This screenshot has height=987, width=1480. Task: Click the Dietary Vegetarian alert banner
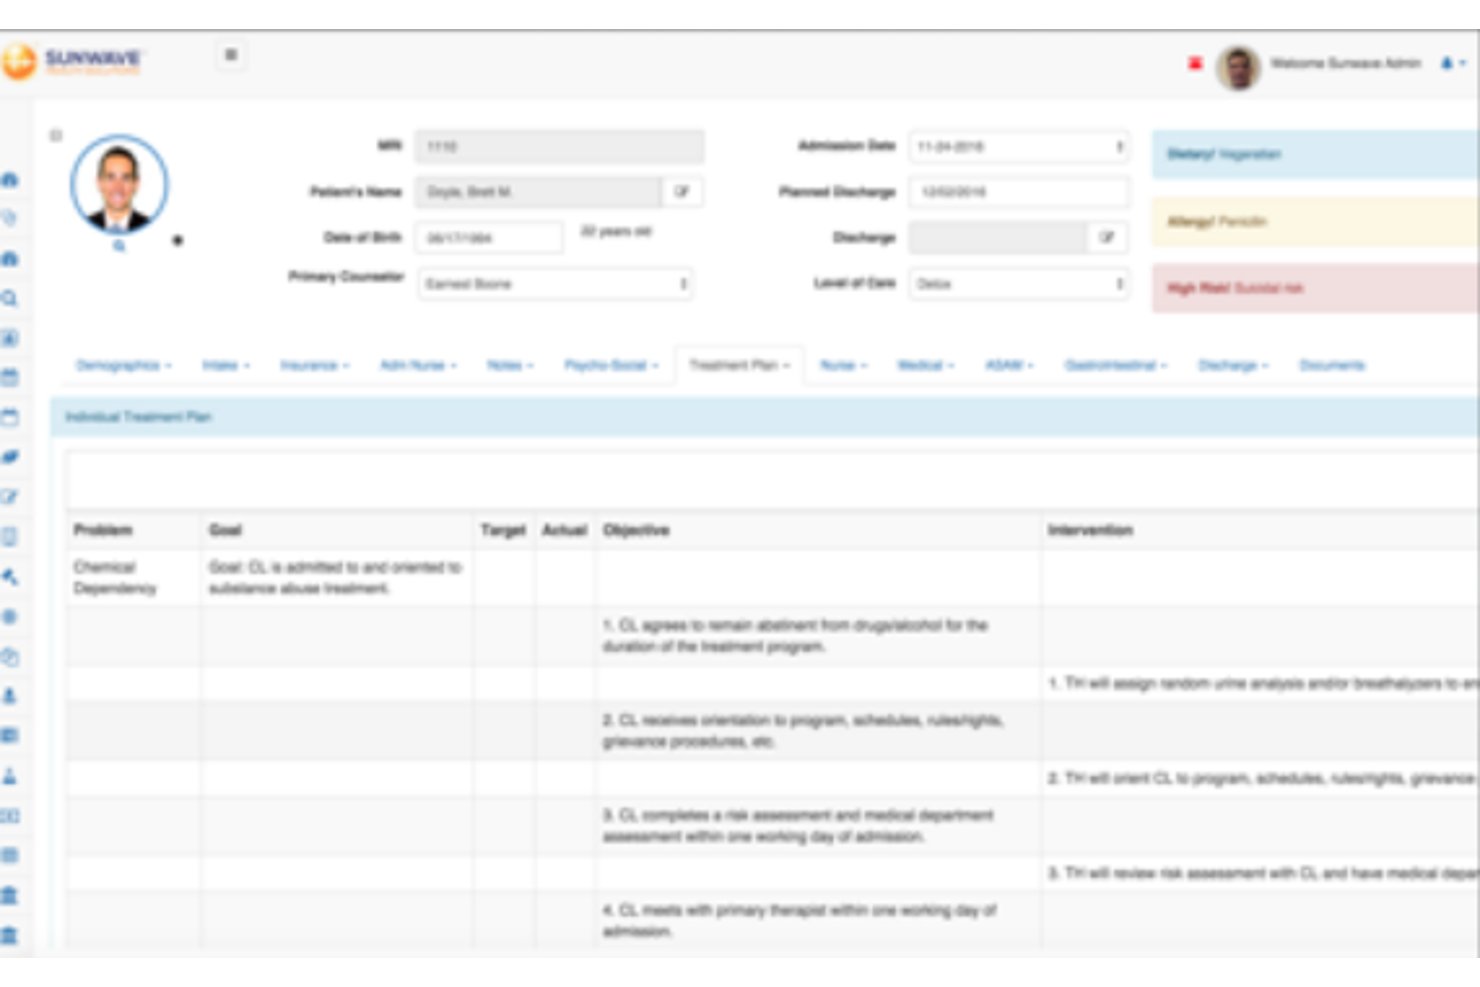pyautogui.click(x=1316, y=154)
